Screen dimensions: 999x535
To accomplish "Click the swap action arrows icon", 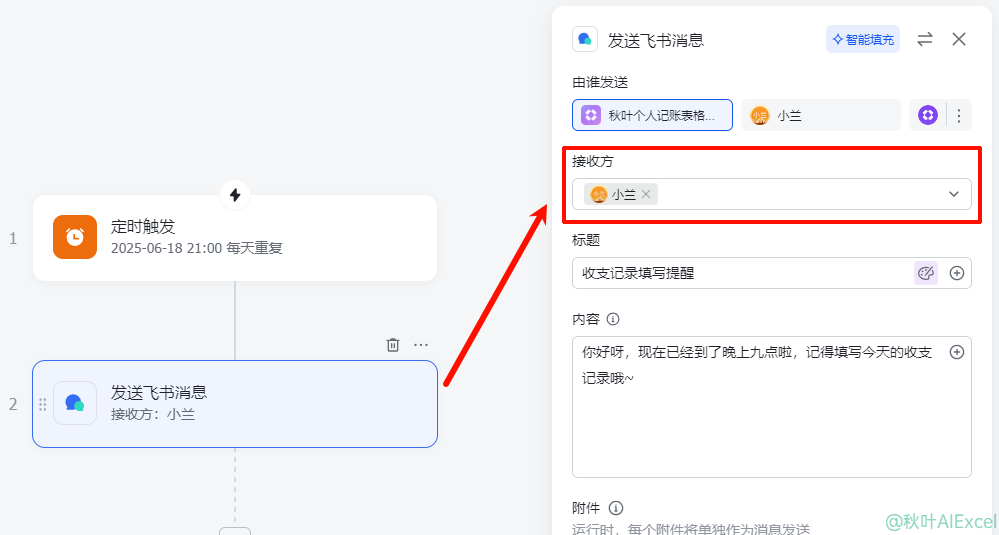I will (x=924, y=39).
